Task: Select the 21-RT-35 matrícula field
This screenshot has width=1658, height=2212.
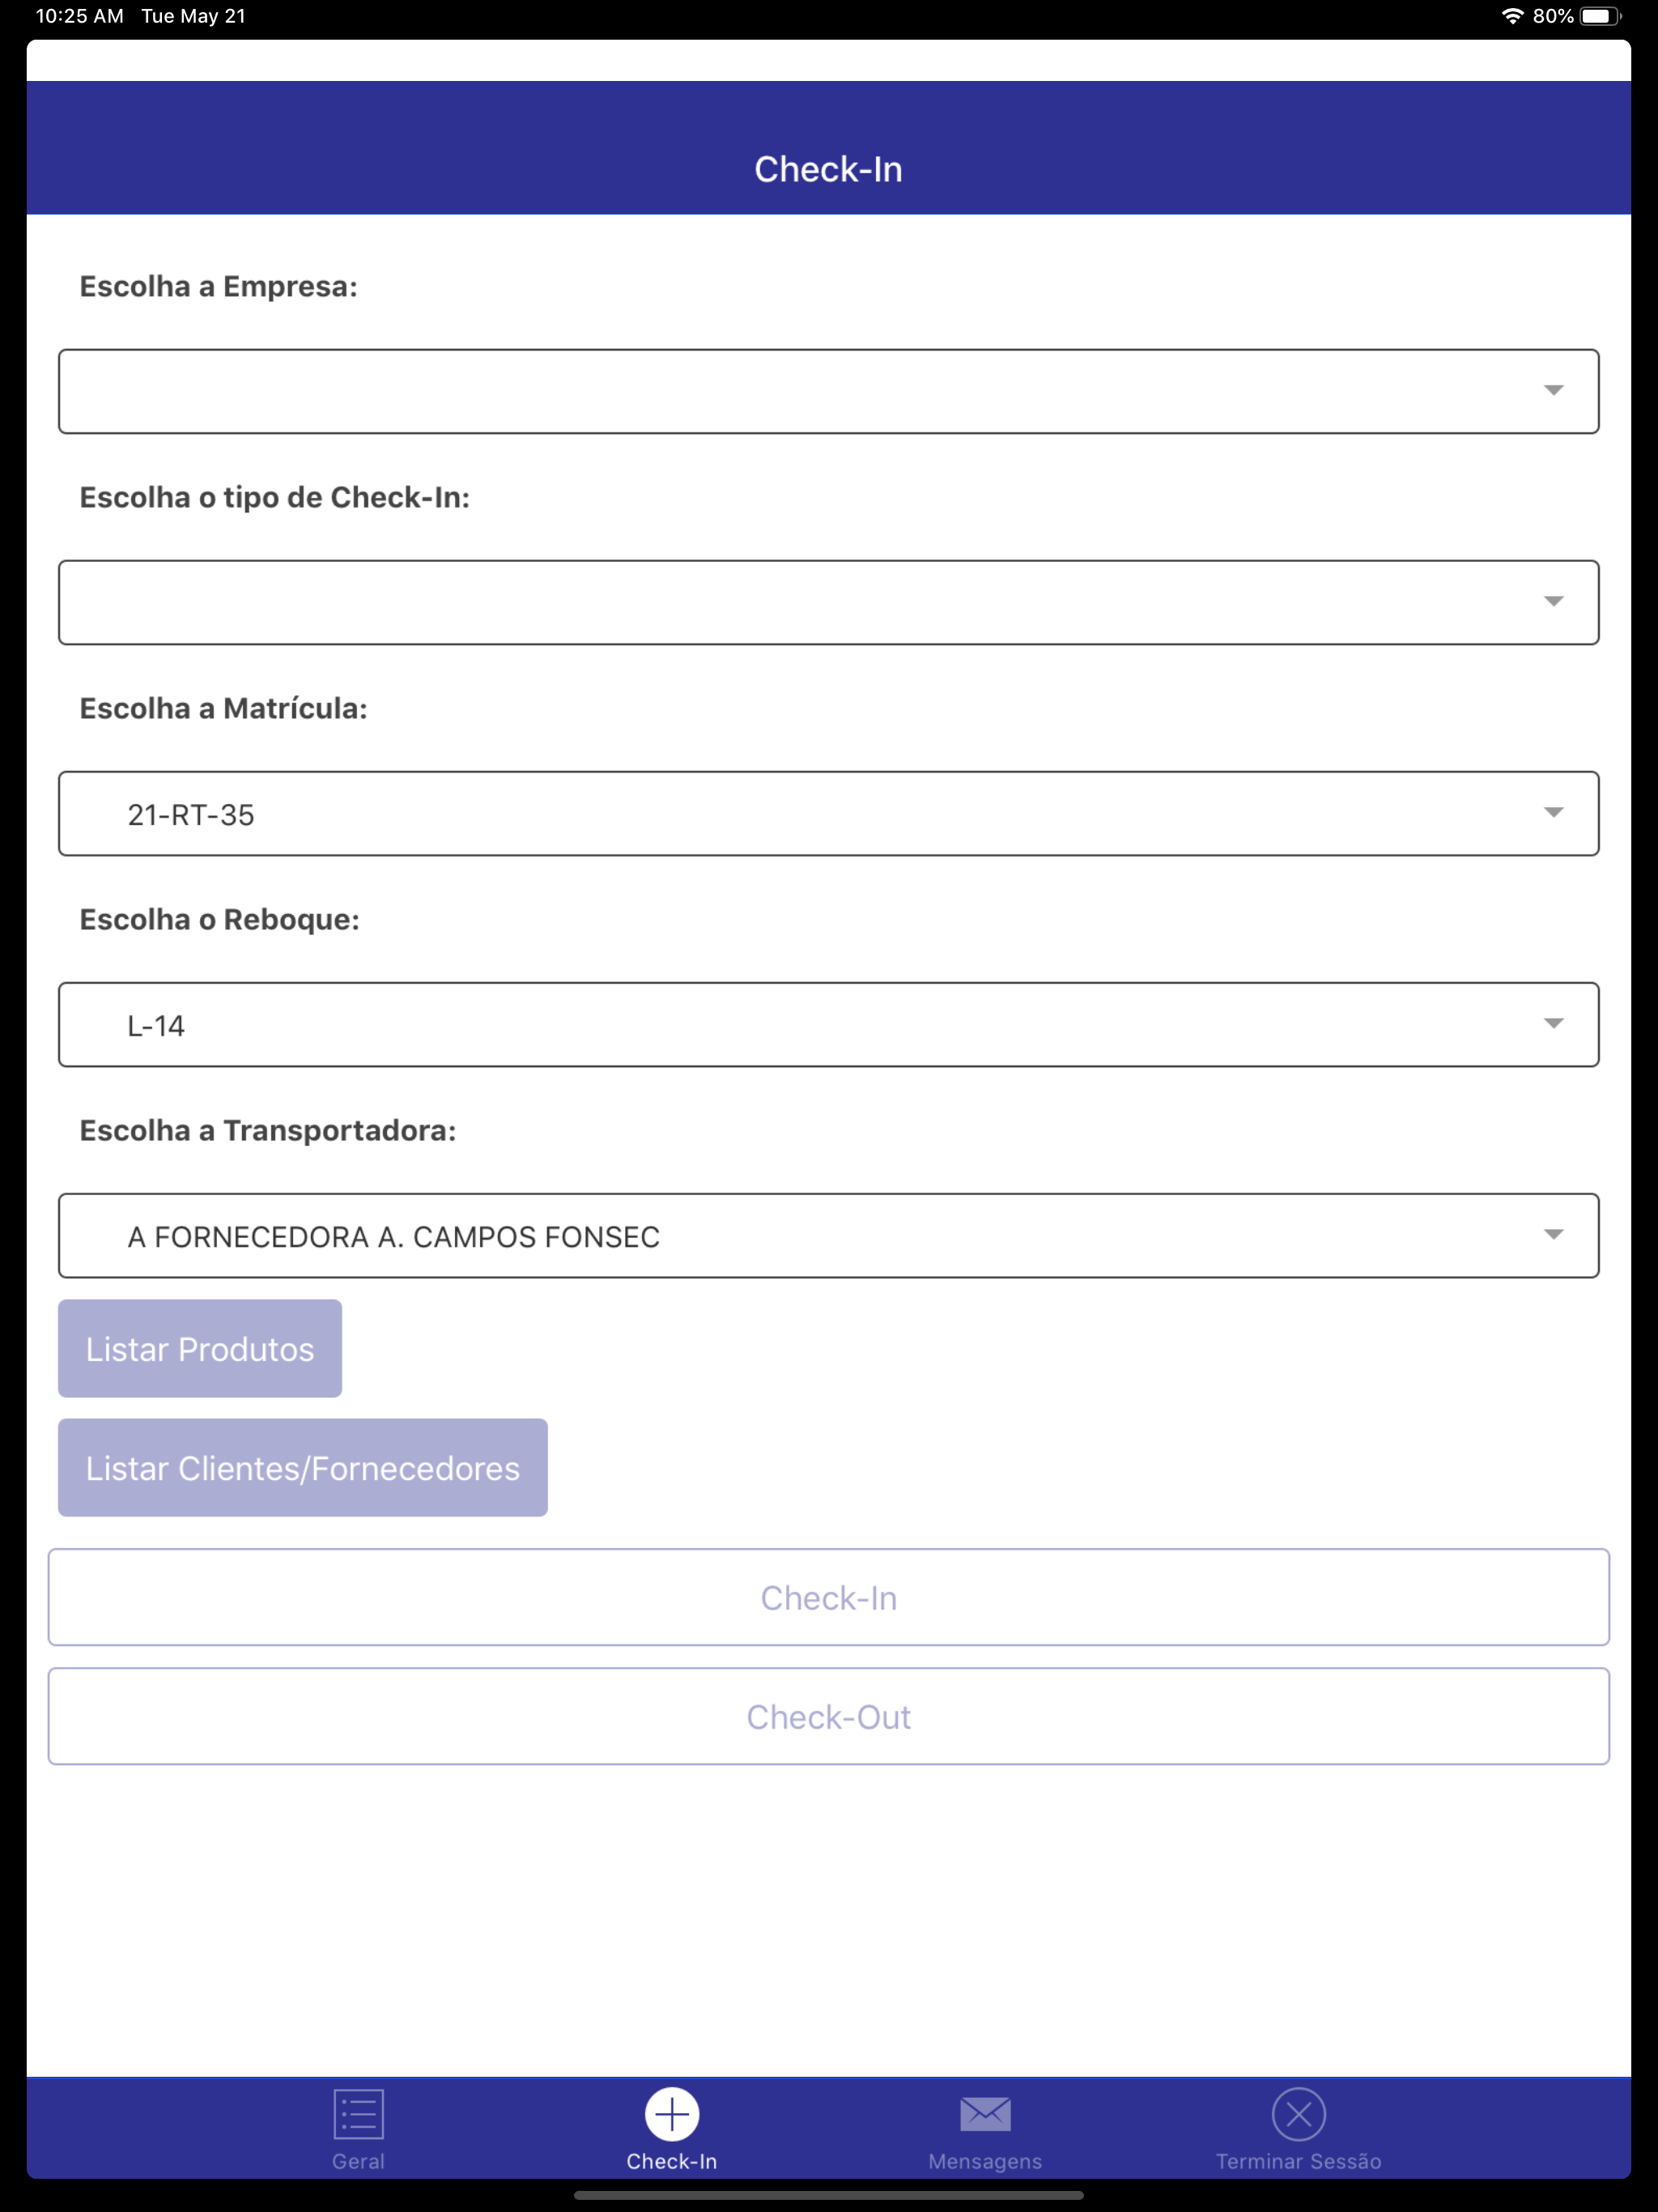Action: 828,813
